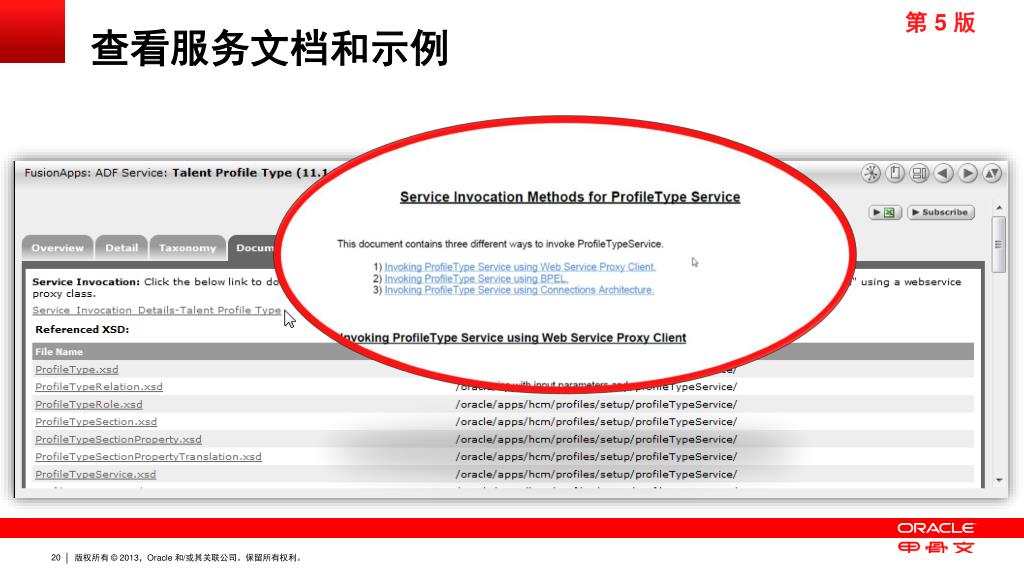Click the scrollbar down arrow
Viewport: 1024px width, 576px height.
[x=999, y=480]
